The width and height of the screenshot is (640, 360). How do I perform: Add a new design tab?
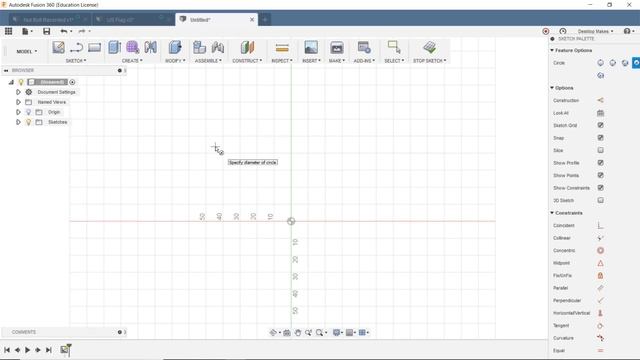[265, 20]
